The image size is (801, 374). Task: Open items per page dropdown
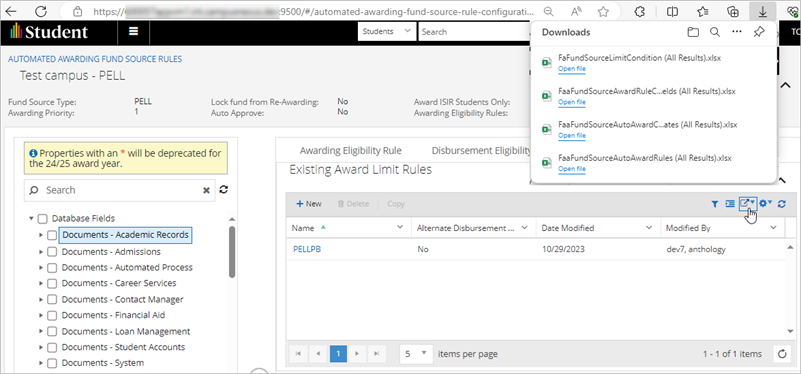[x=416, y=354]
